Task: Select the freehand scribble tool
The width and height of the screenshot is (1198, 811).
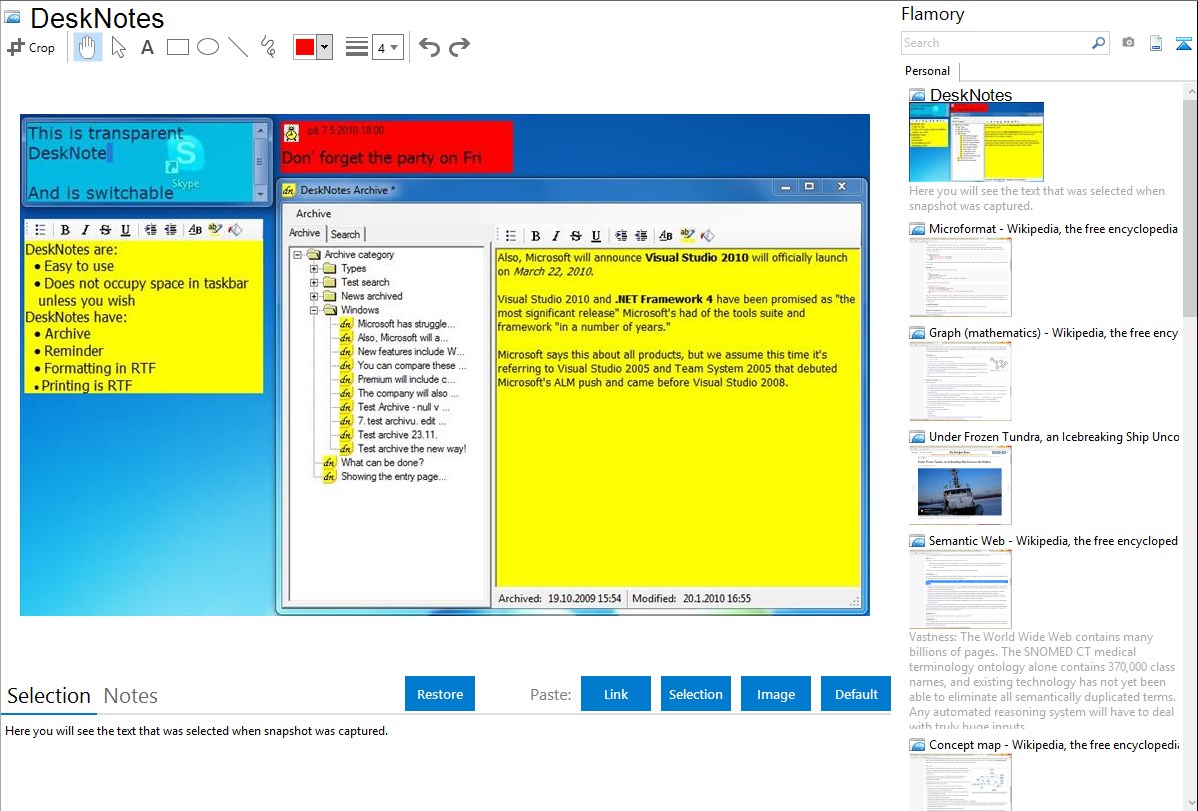Action: tap(267, 47)
